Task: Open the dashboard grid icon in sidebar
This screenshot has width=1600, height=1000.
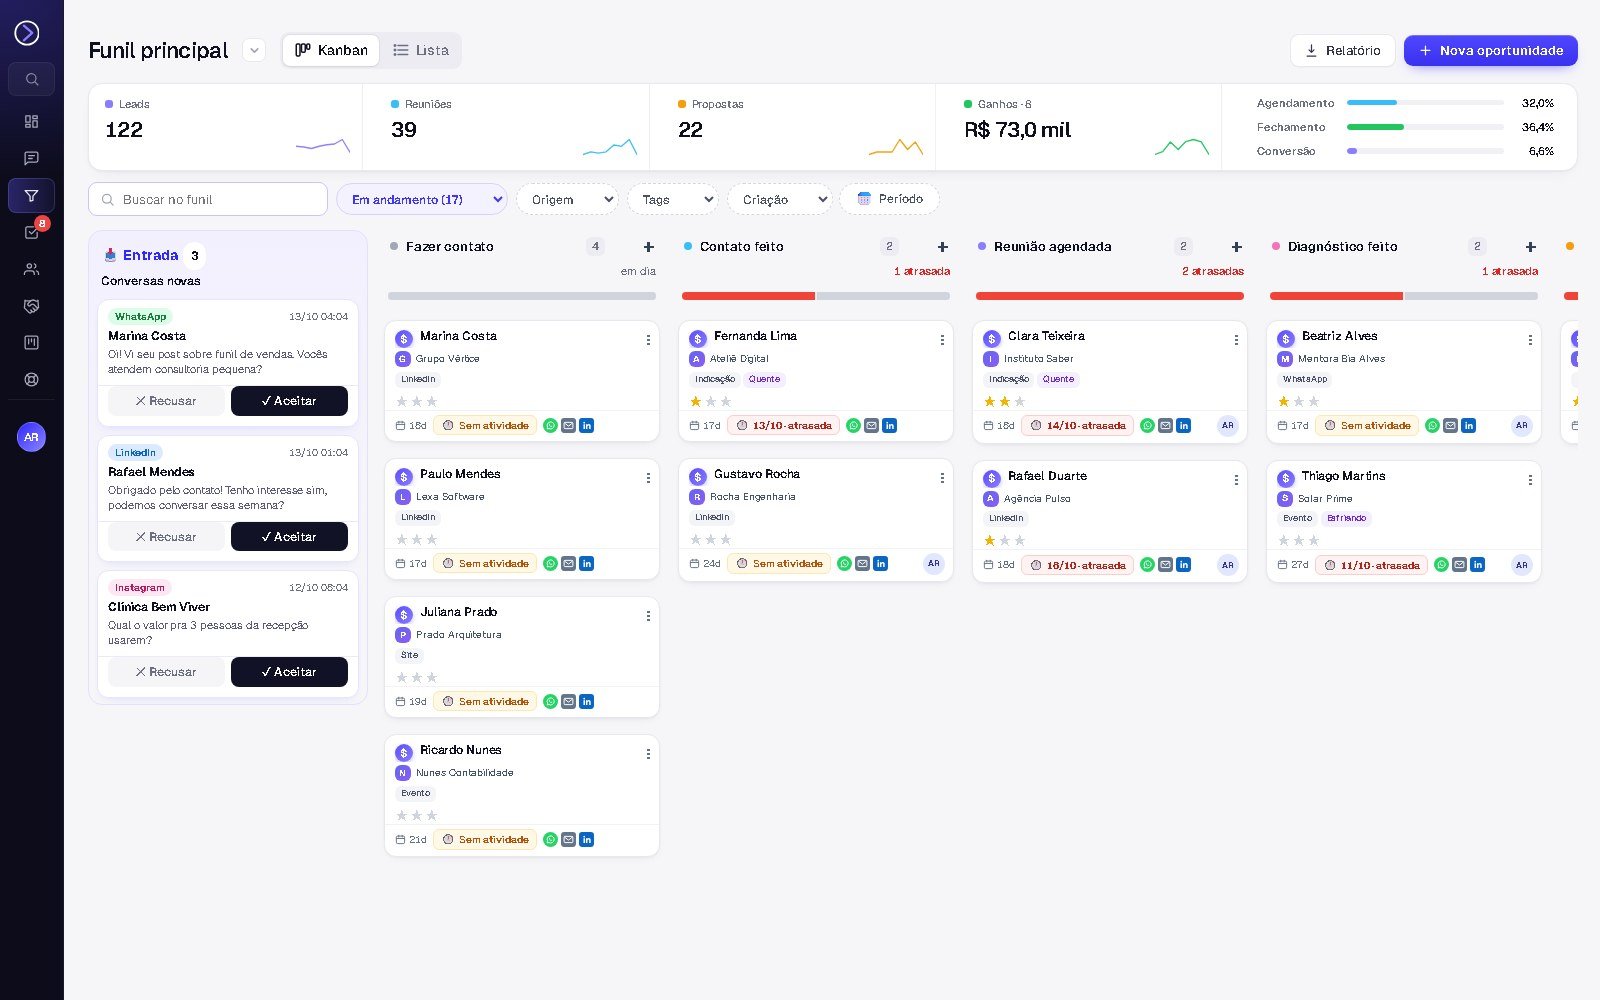Action: pyautogui.click(x=32, y=121)
